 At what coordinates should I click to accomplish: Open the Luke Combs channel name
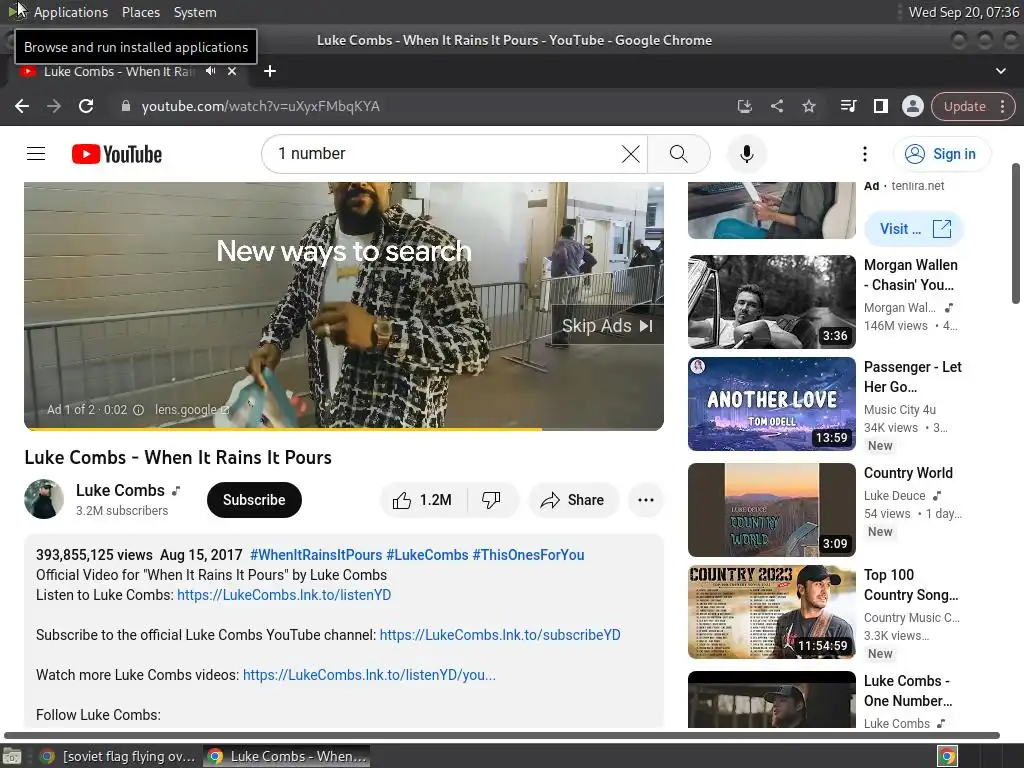[x=120, y=490]
